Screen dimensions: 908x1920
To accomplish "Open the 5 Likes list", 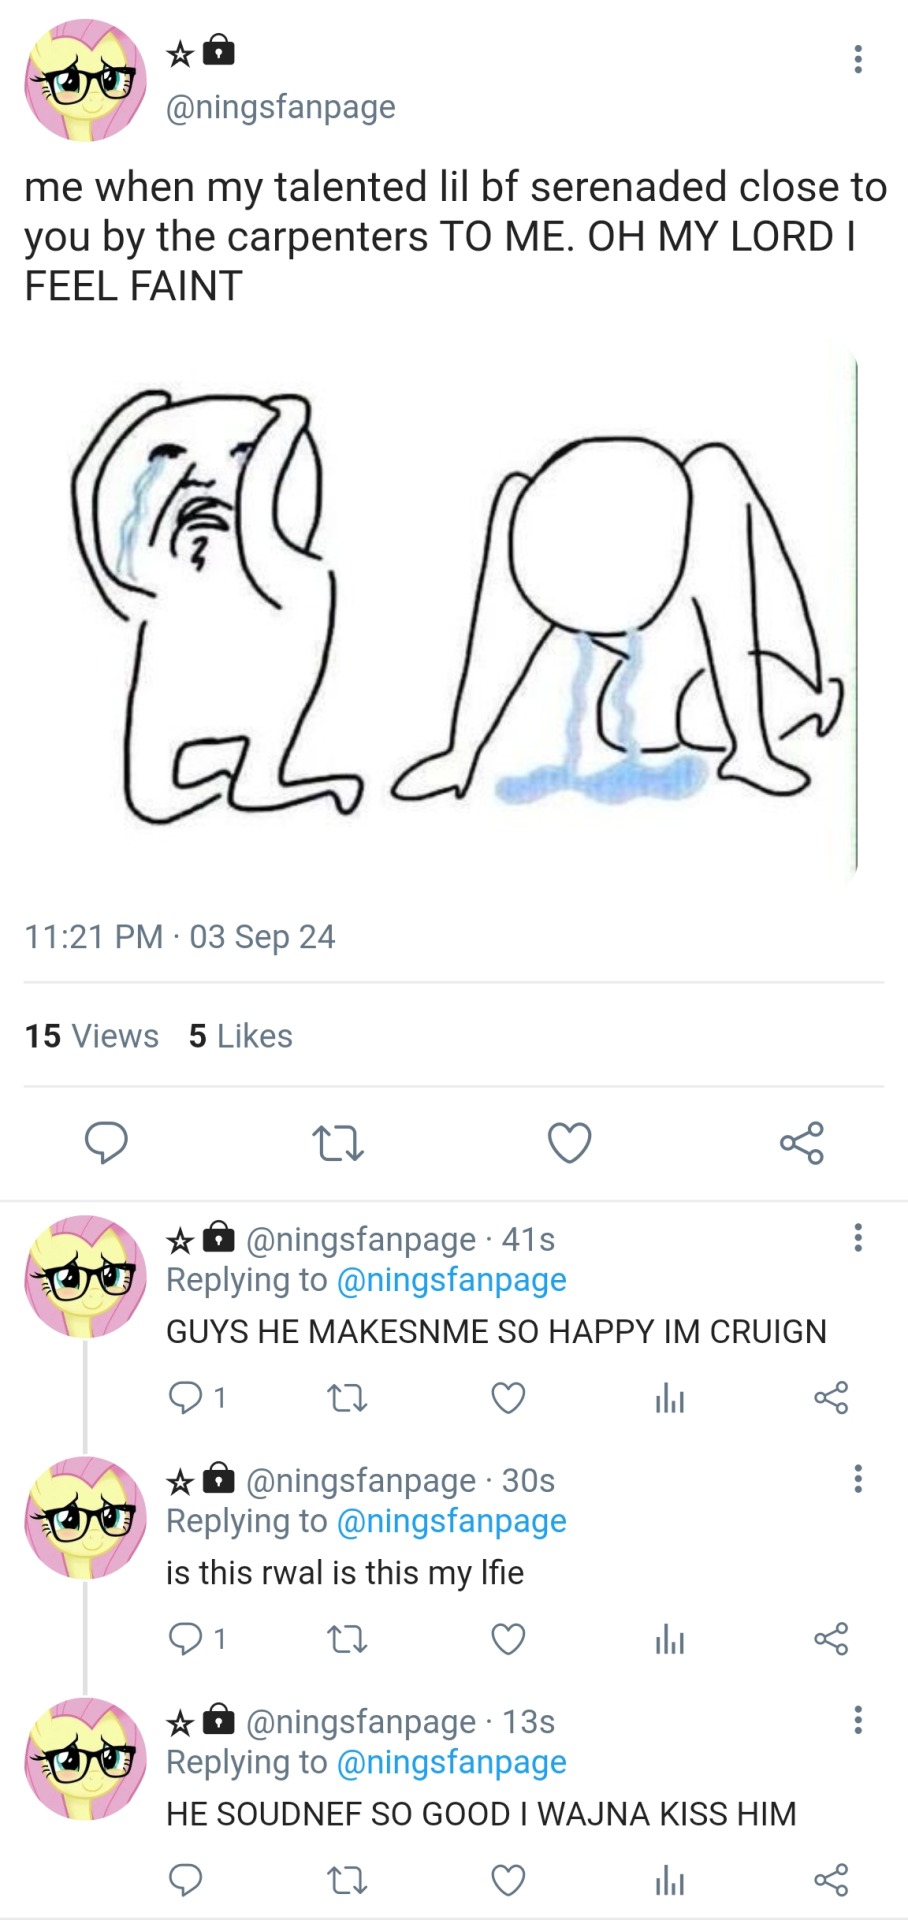I will point(240,1036).
